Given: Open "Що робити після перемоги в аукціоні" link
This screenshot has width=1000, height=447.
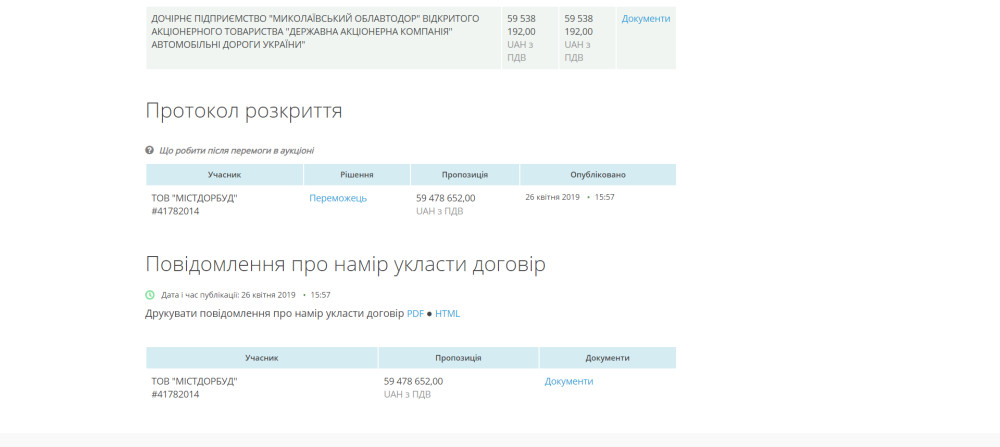Looking at the screenshot, I should point(236,150).
